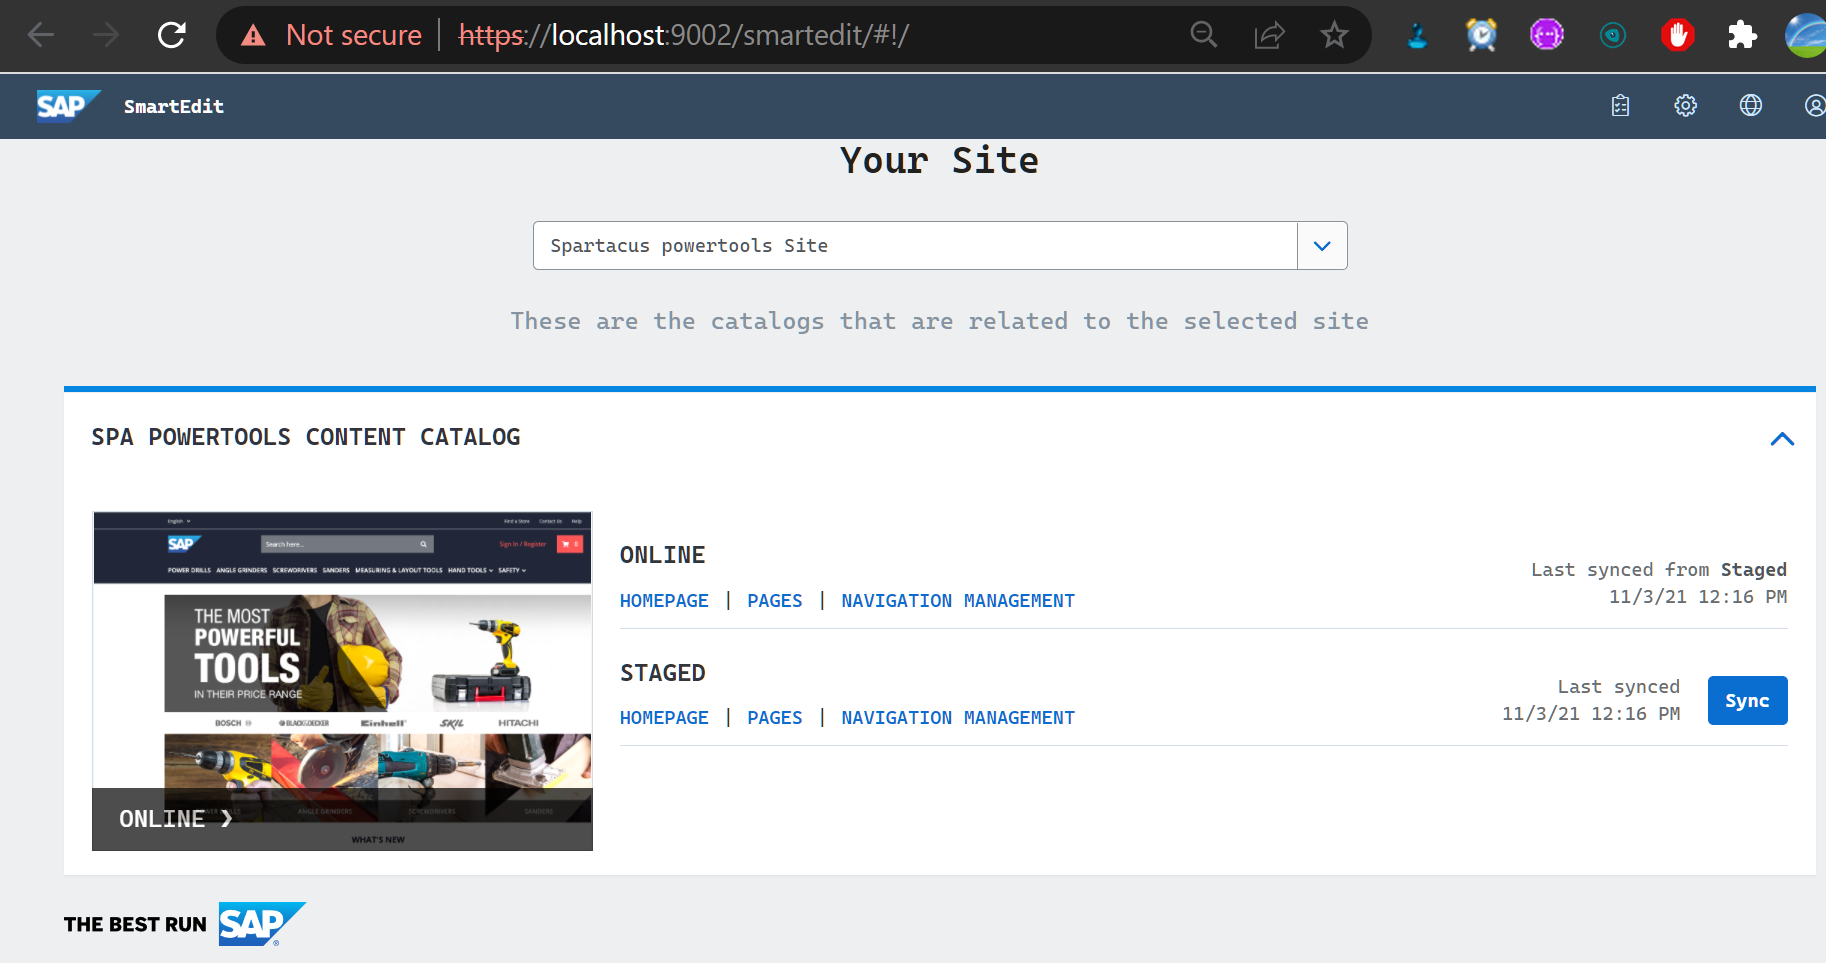Open the teal eye extension icon
Screen dimensions: 1826x963
coord(1612,34)
